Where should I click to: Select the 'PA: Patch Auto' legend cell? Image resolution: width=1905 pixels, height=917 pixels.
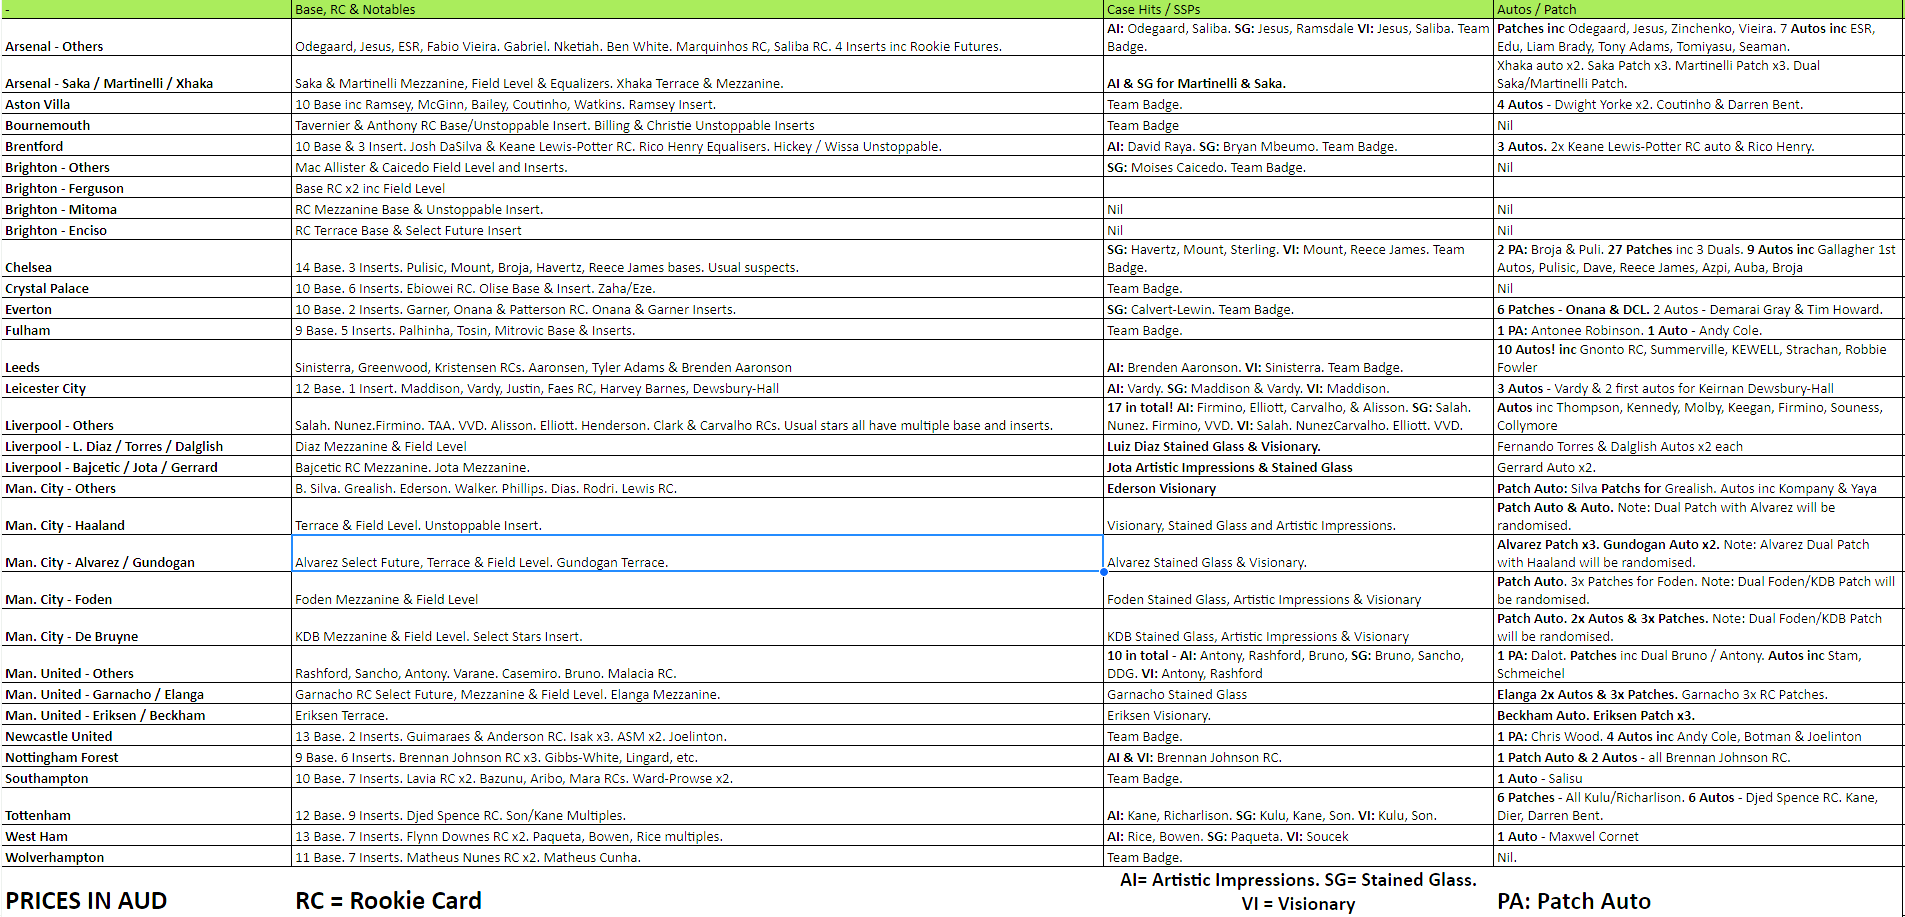(x=1698, y=892)
